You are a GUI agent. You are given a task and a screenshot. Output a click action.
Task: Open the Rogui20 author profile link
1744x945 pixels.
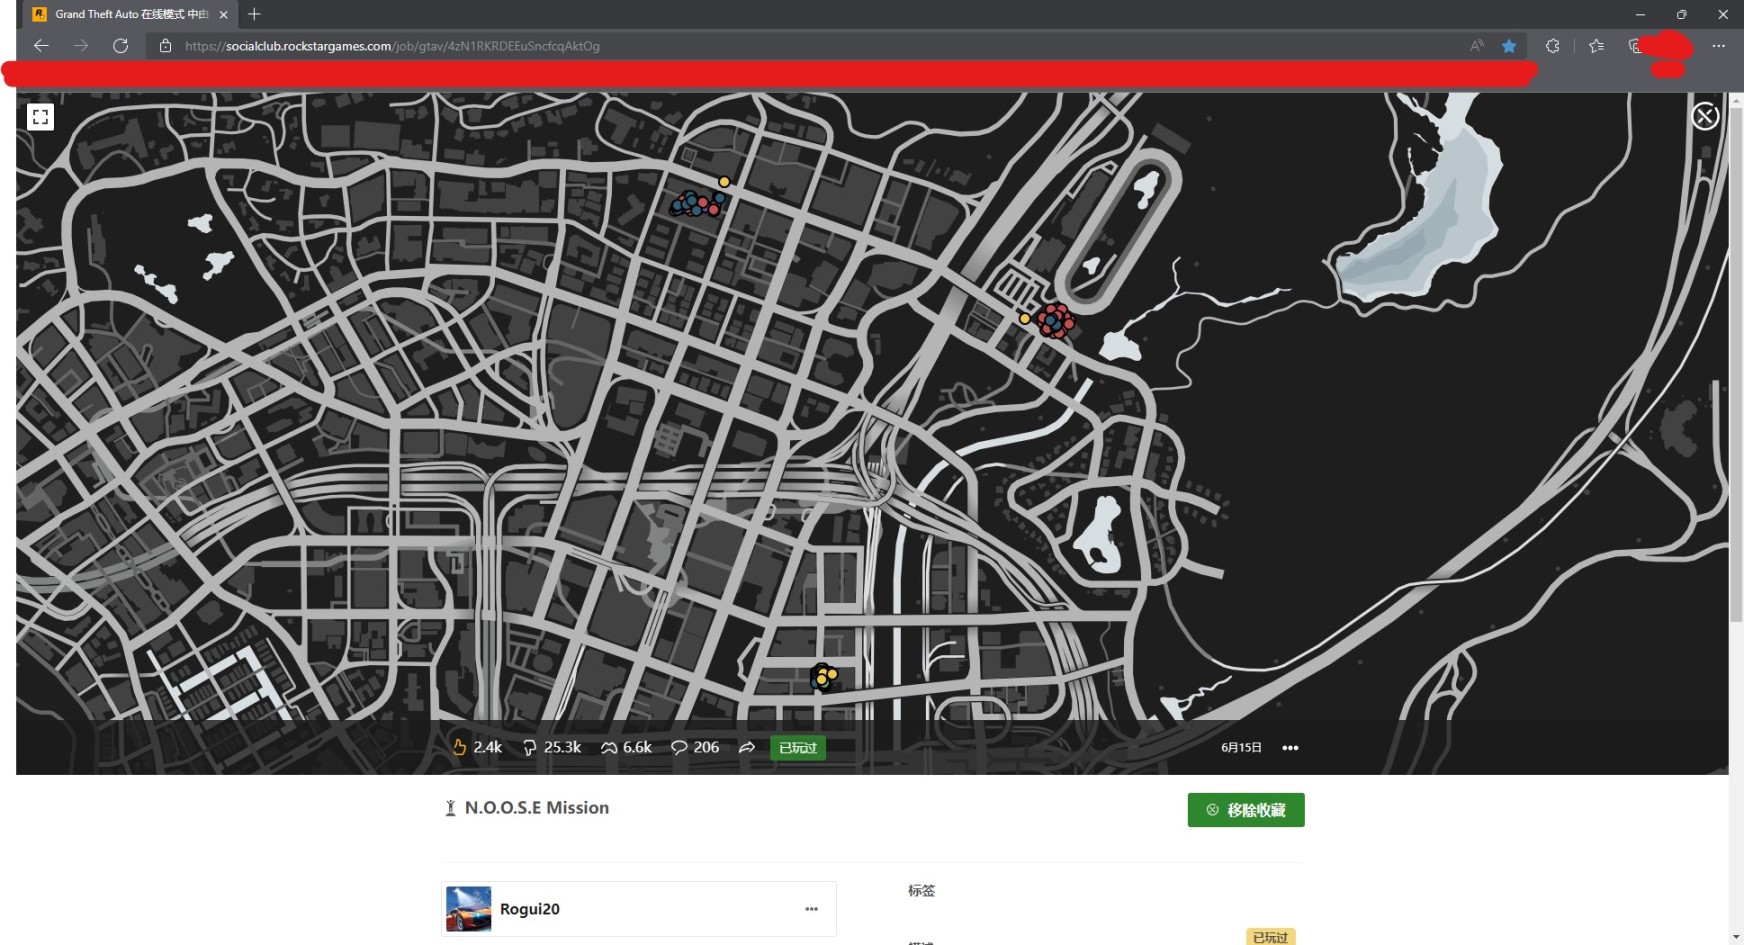[x=530, y=909]
